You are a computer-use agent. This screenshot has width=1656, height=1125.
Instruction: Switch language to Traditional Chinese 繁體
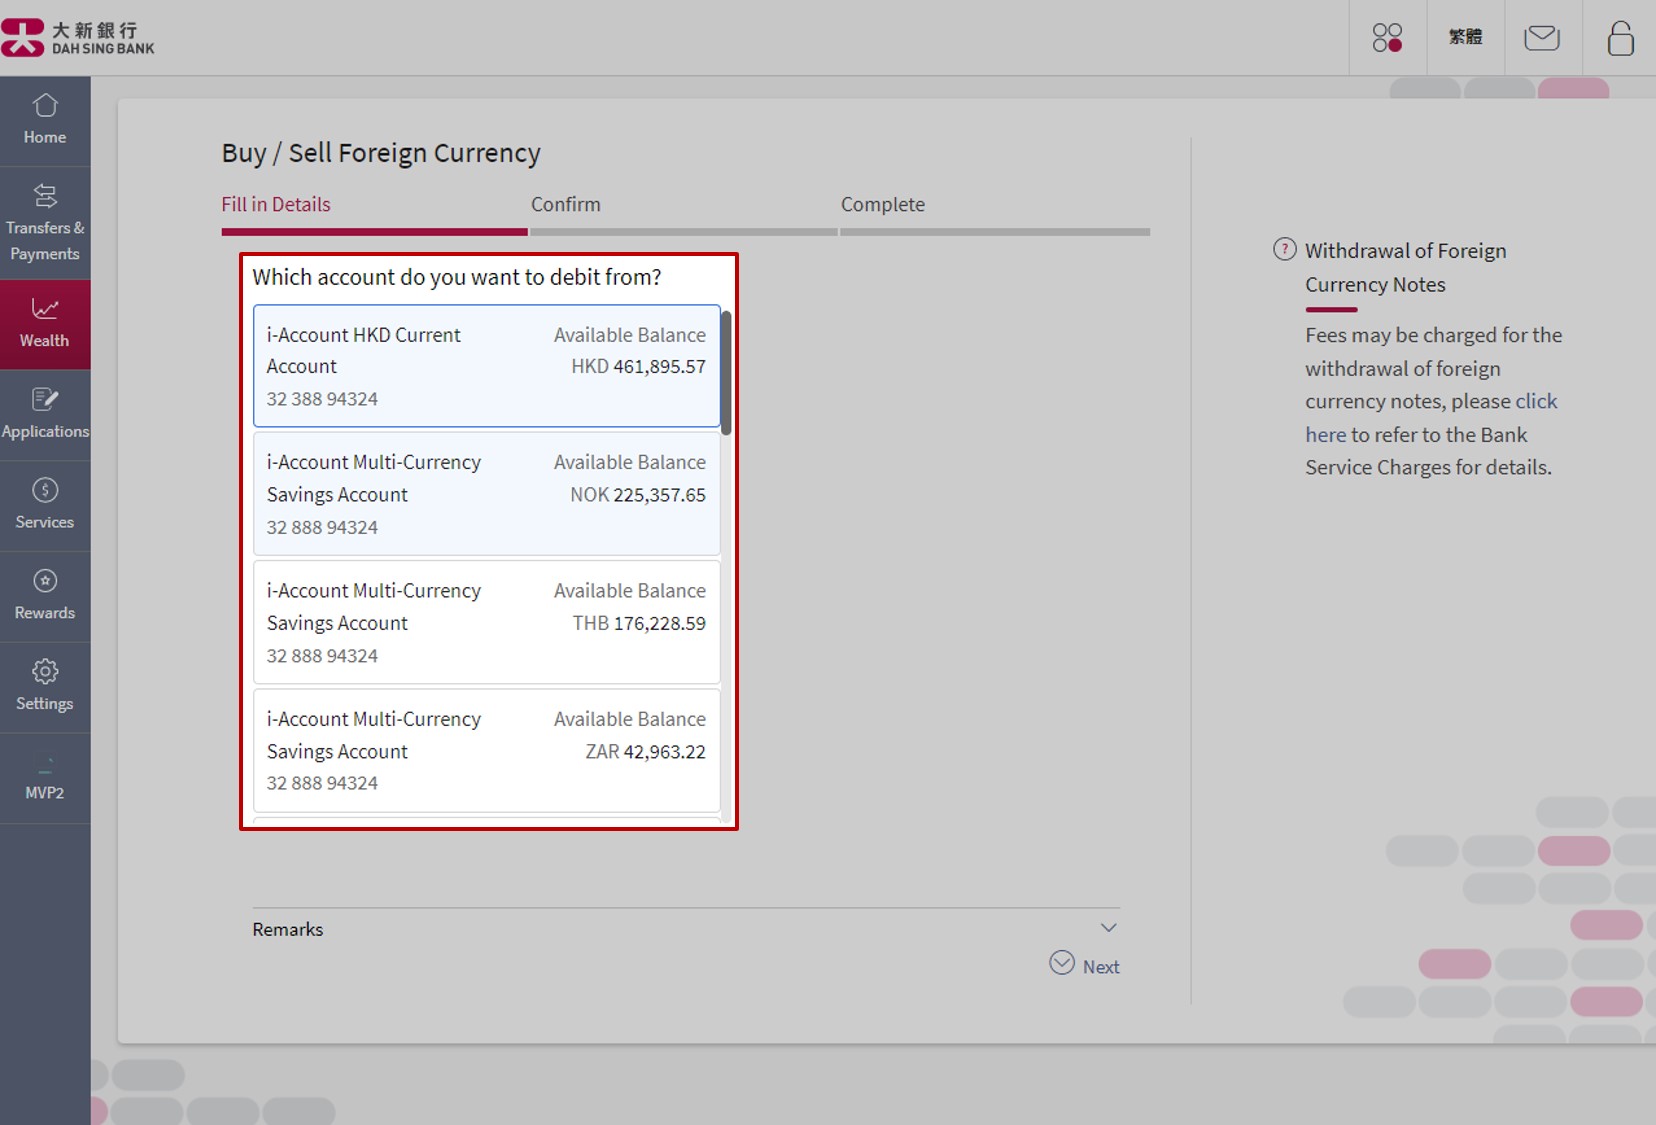pos(1465,37)
